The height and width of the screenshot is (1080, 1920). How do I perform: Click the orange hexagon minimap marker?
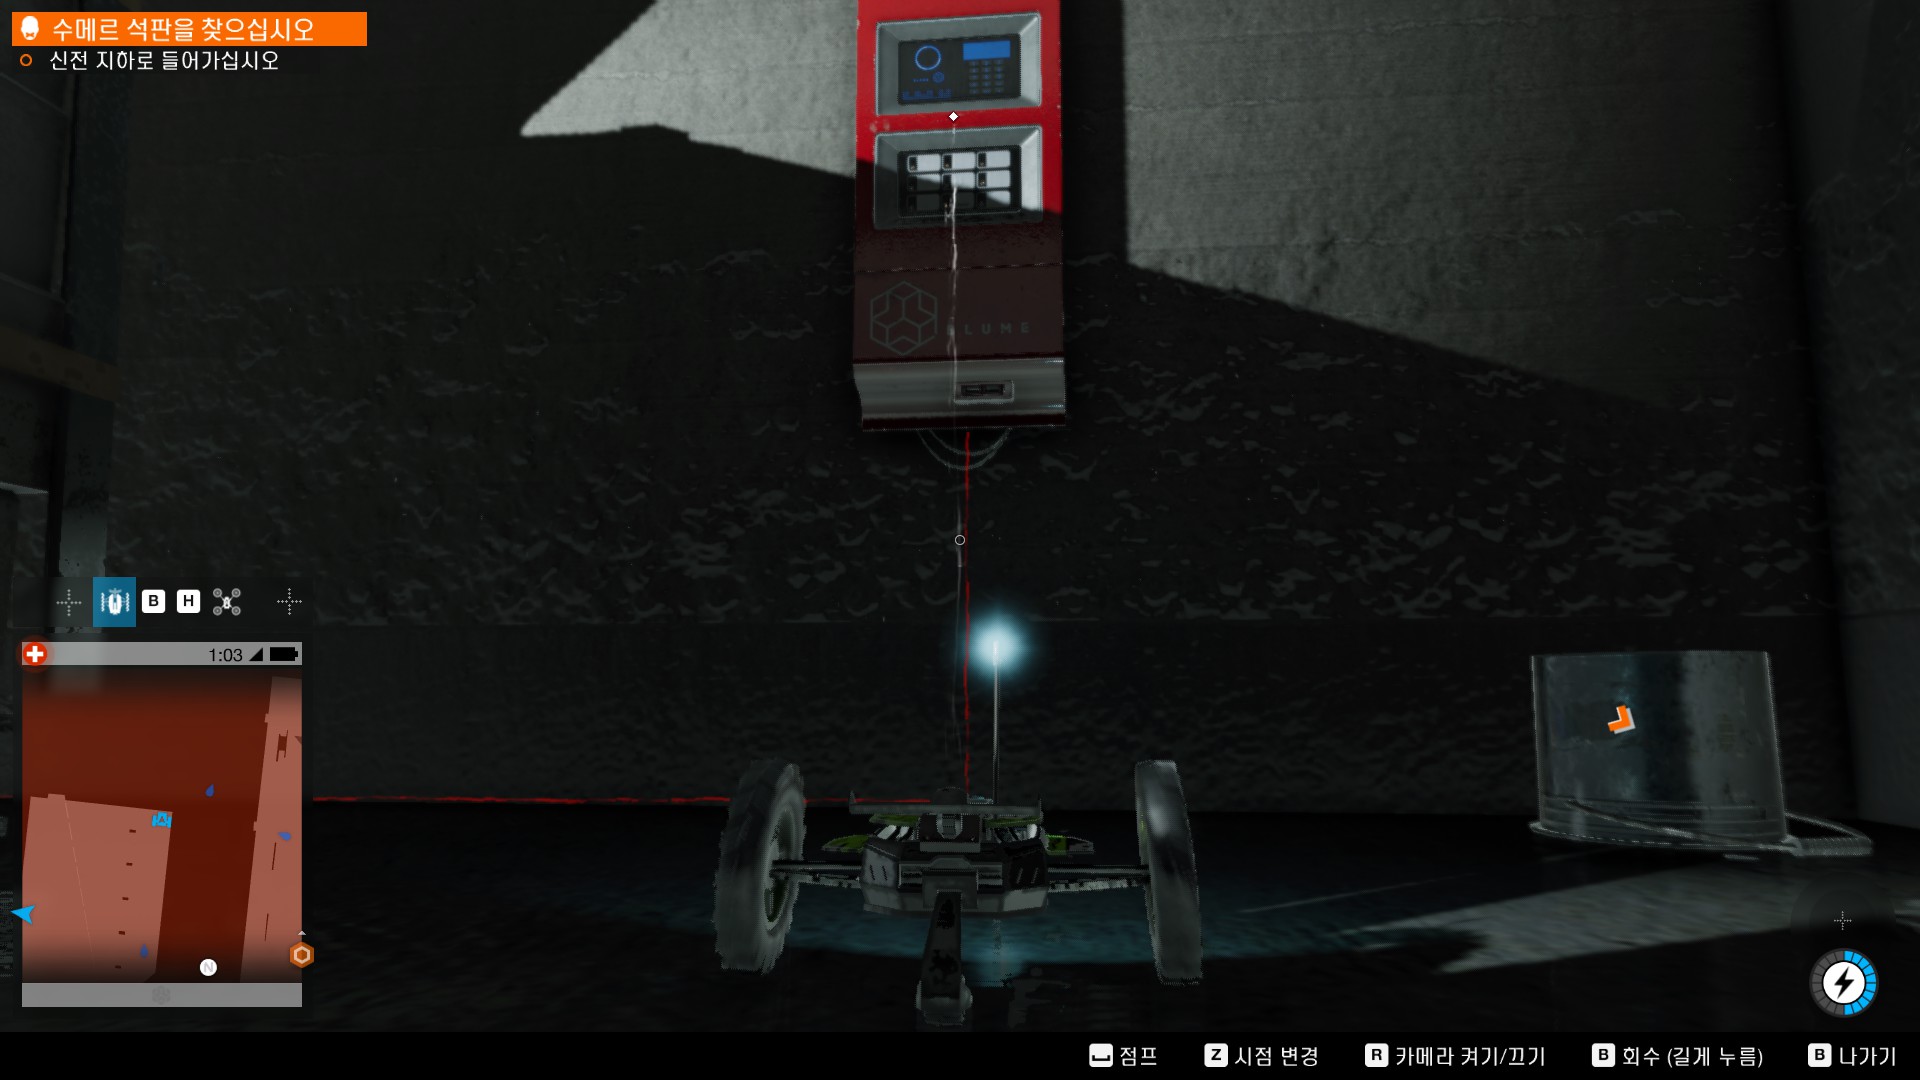(301, 955)
